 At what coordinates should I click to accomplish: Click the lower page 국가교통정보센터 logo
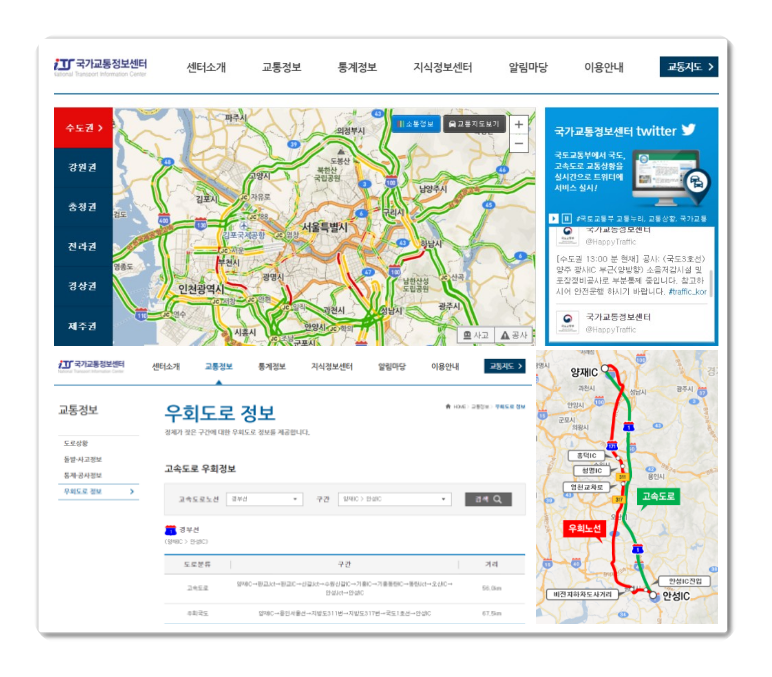click(91, 365)
